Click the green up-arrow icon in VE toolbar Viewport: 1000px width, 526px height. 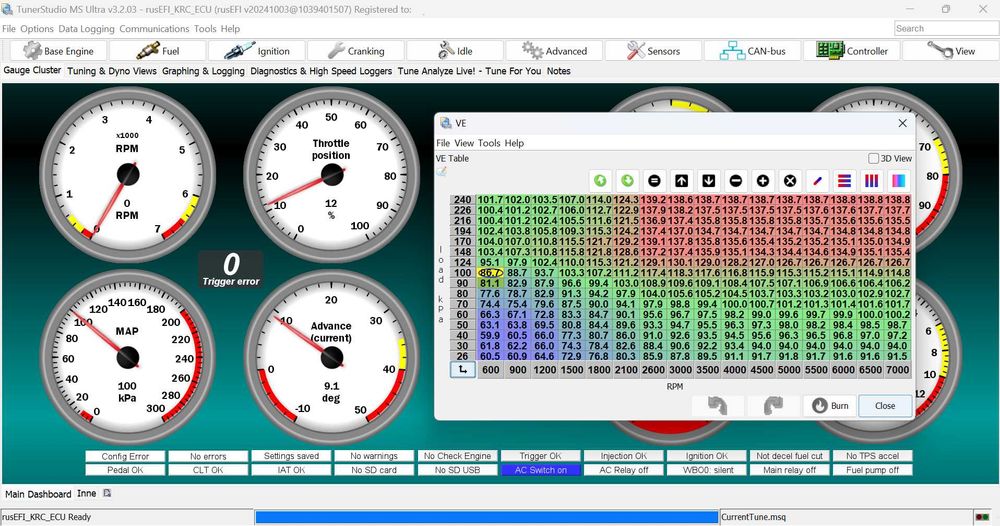(600, 181)
